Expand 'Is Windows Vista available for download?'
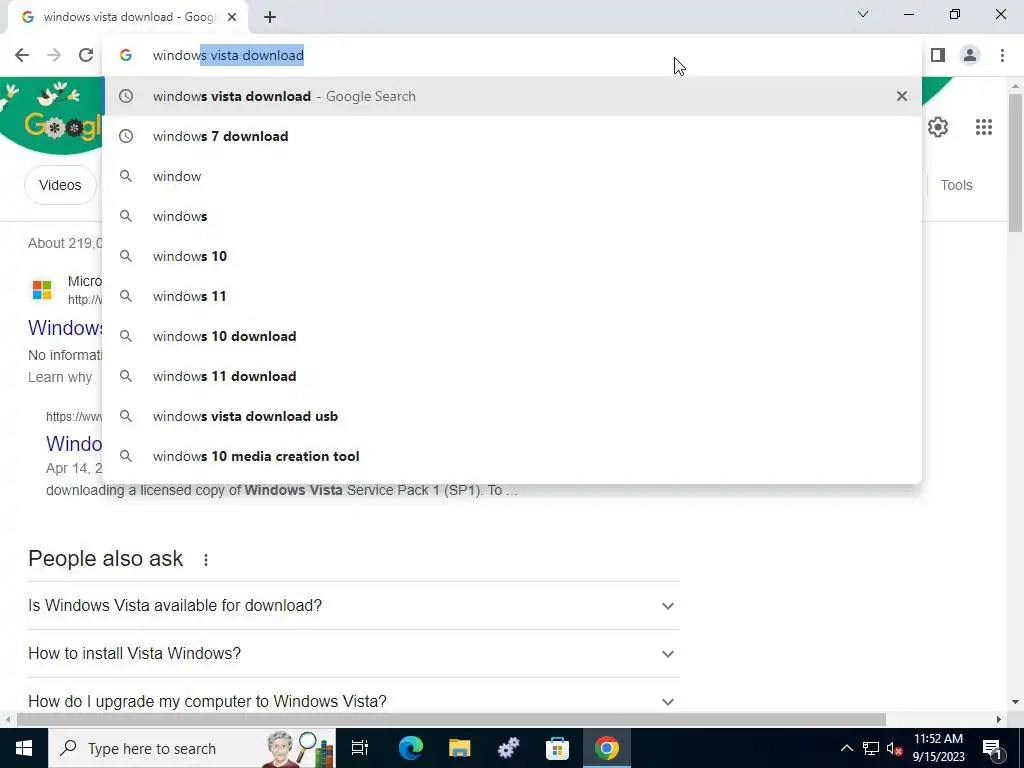The image size is (1024, 768). [x=353, y=606]
